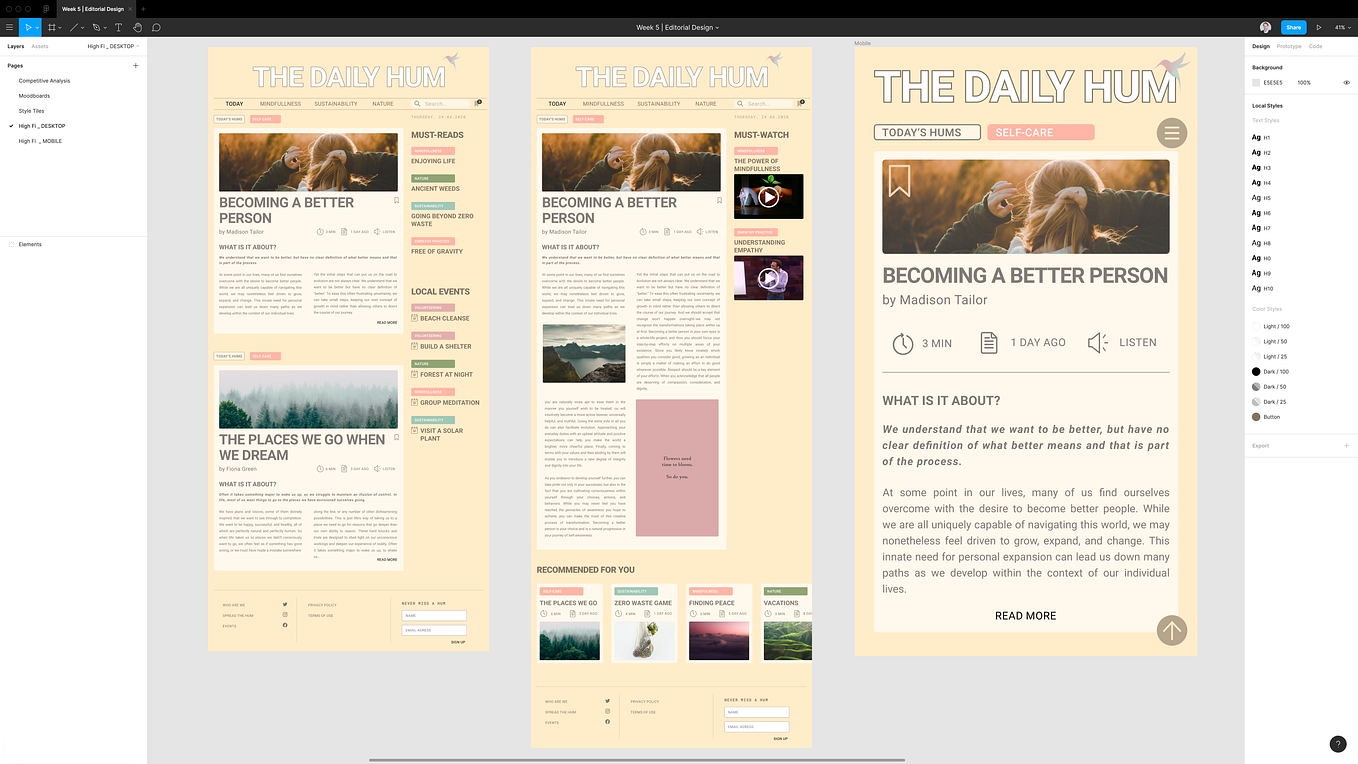The height and width of the screenshot is (764, 1358).
Task: Select the Dark / 100 color style swatch
Action: click(1256, 371)
